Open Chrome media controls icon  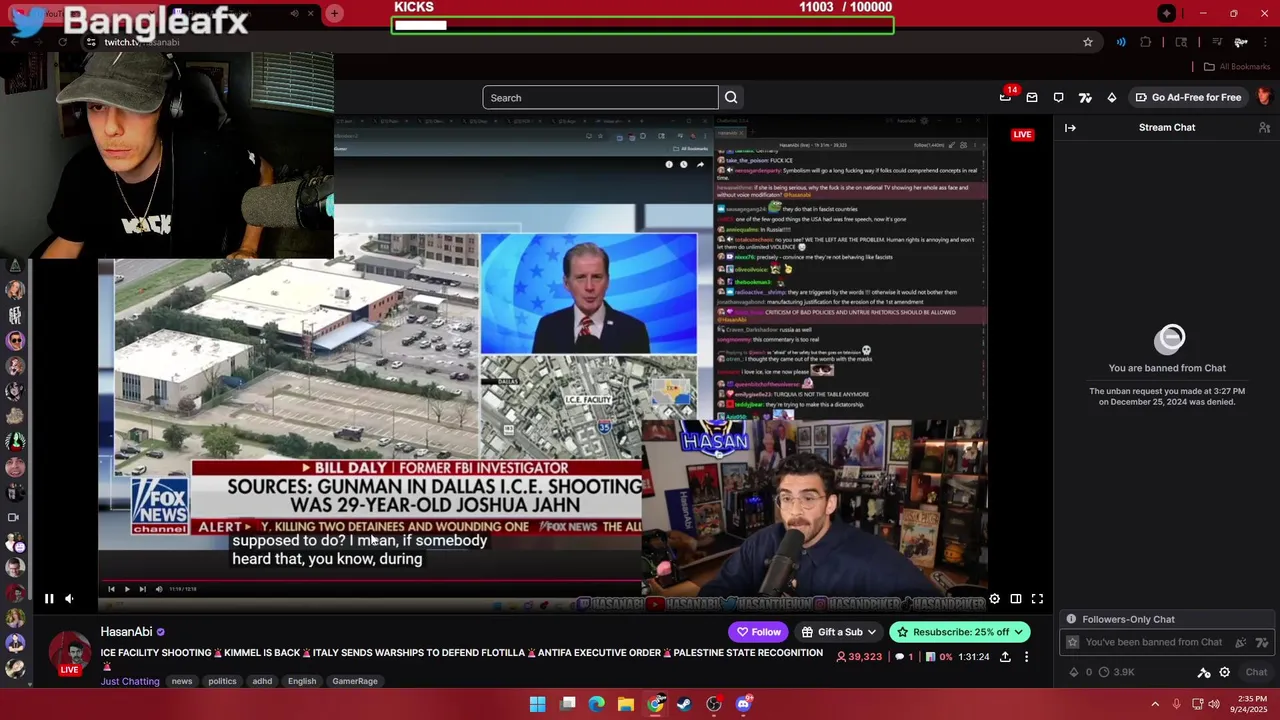[x=1217, y=42]
